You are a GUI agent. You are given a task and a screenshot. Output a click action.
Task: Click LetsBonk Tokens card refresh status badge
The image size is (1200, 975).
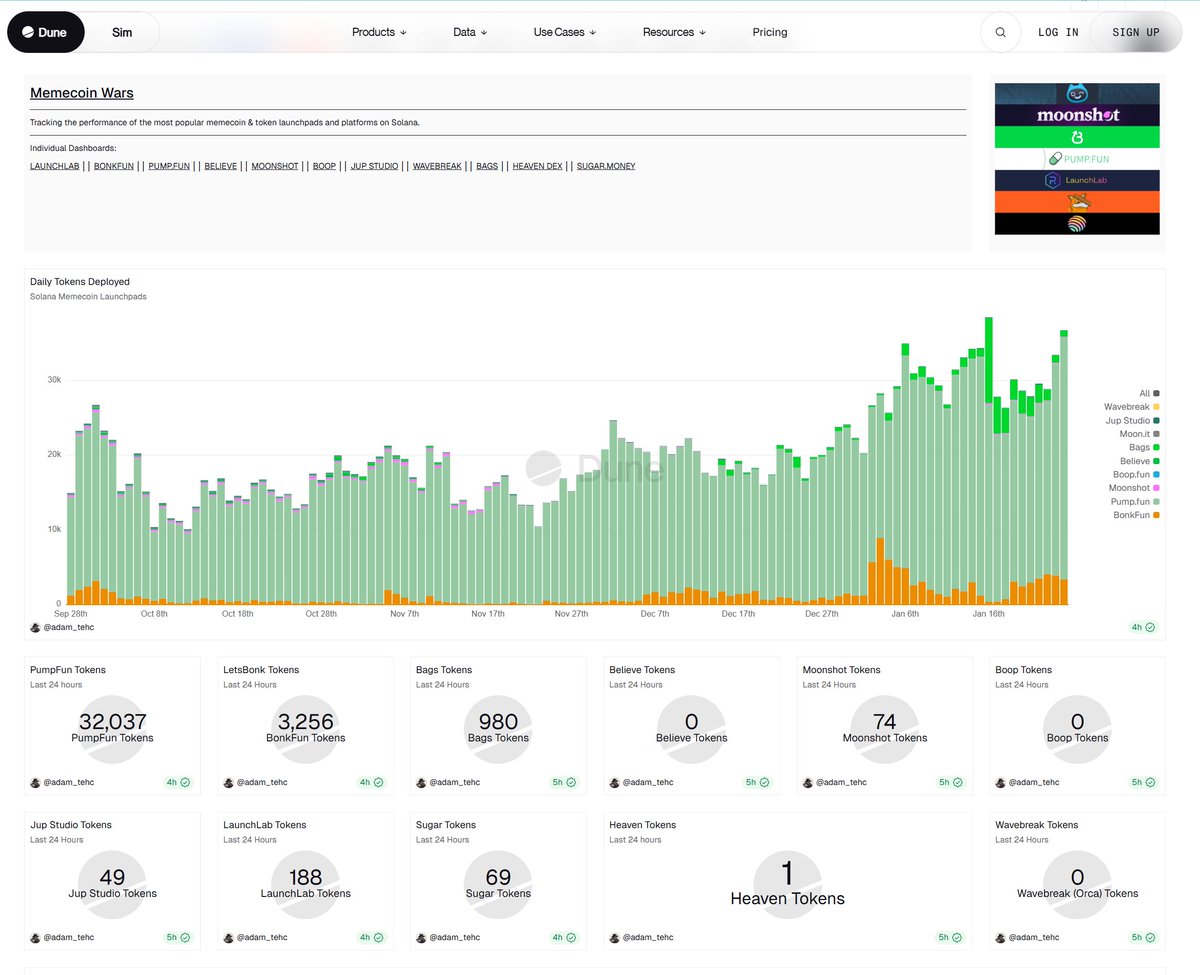click(x=371, y=782)
